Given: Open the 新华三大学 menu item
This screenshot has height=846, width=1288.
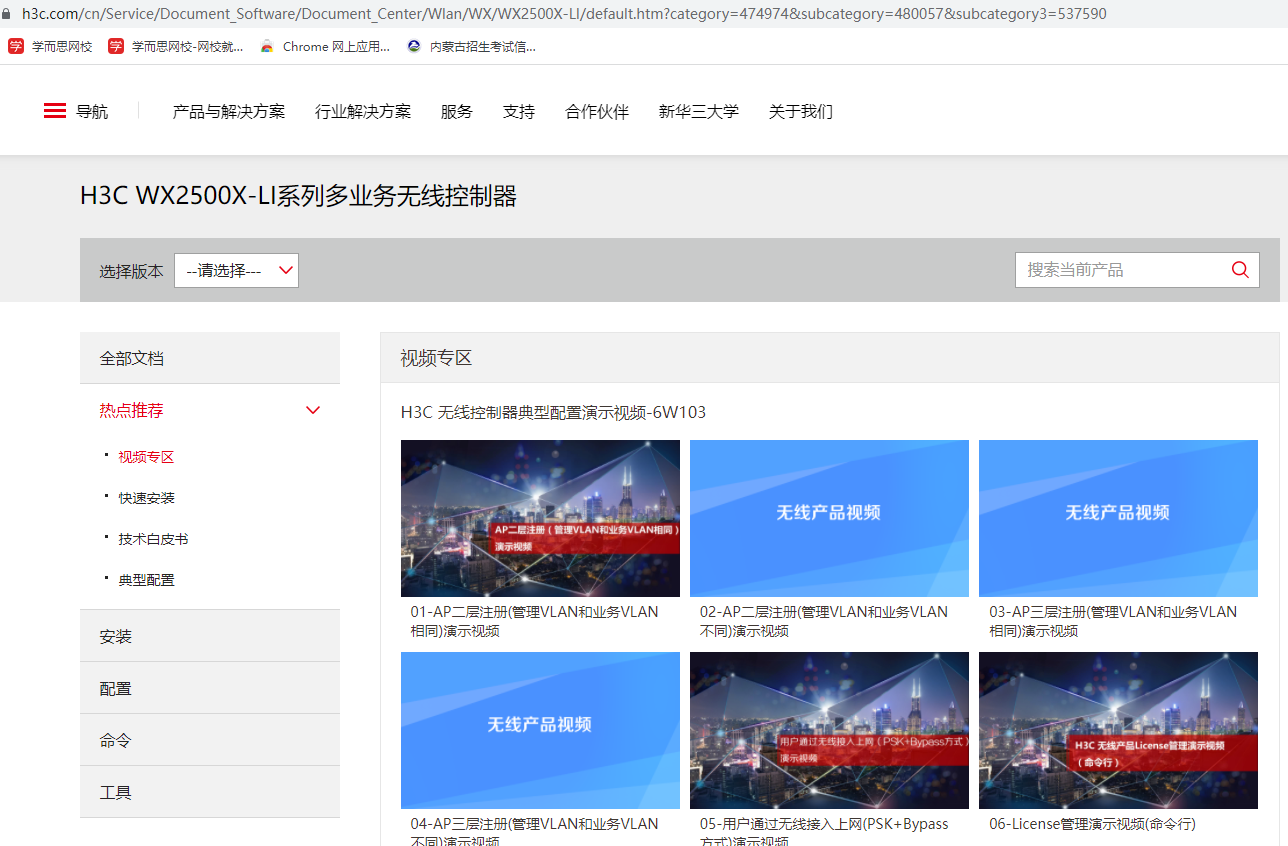Looking at the screenshot, I should [698, 112].
